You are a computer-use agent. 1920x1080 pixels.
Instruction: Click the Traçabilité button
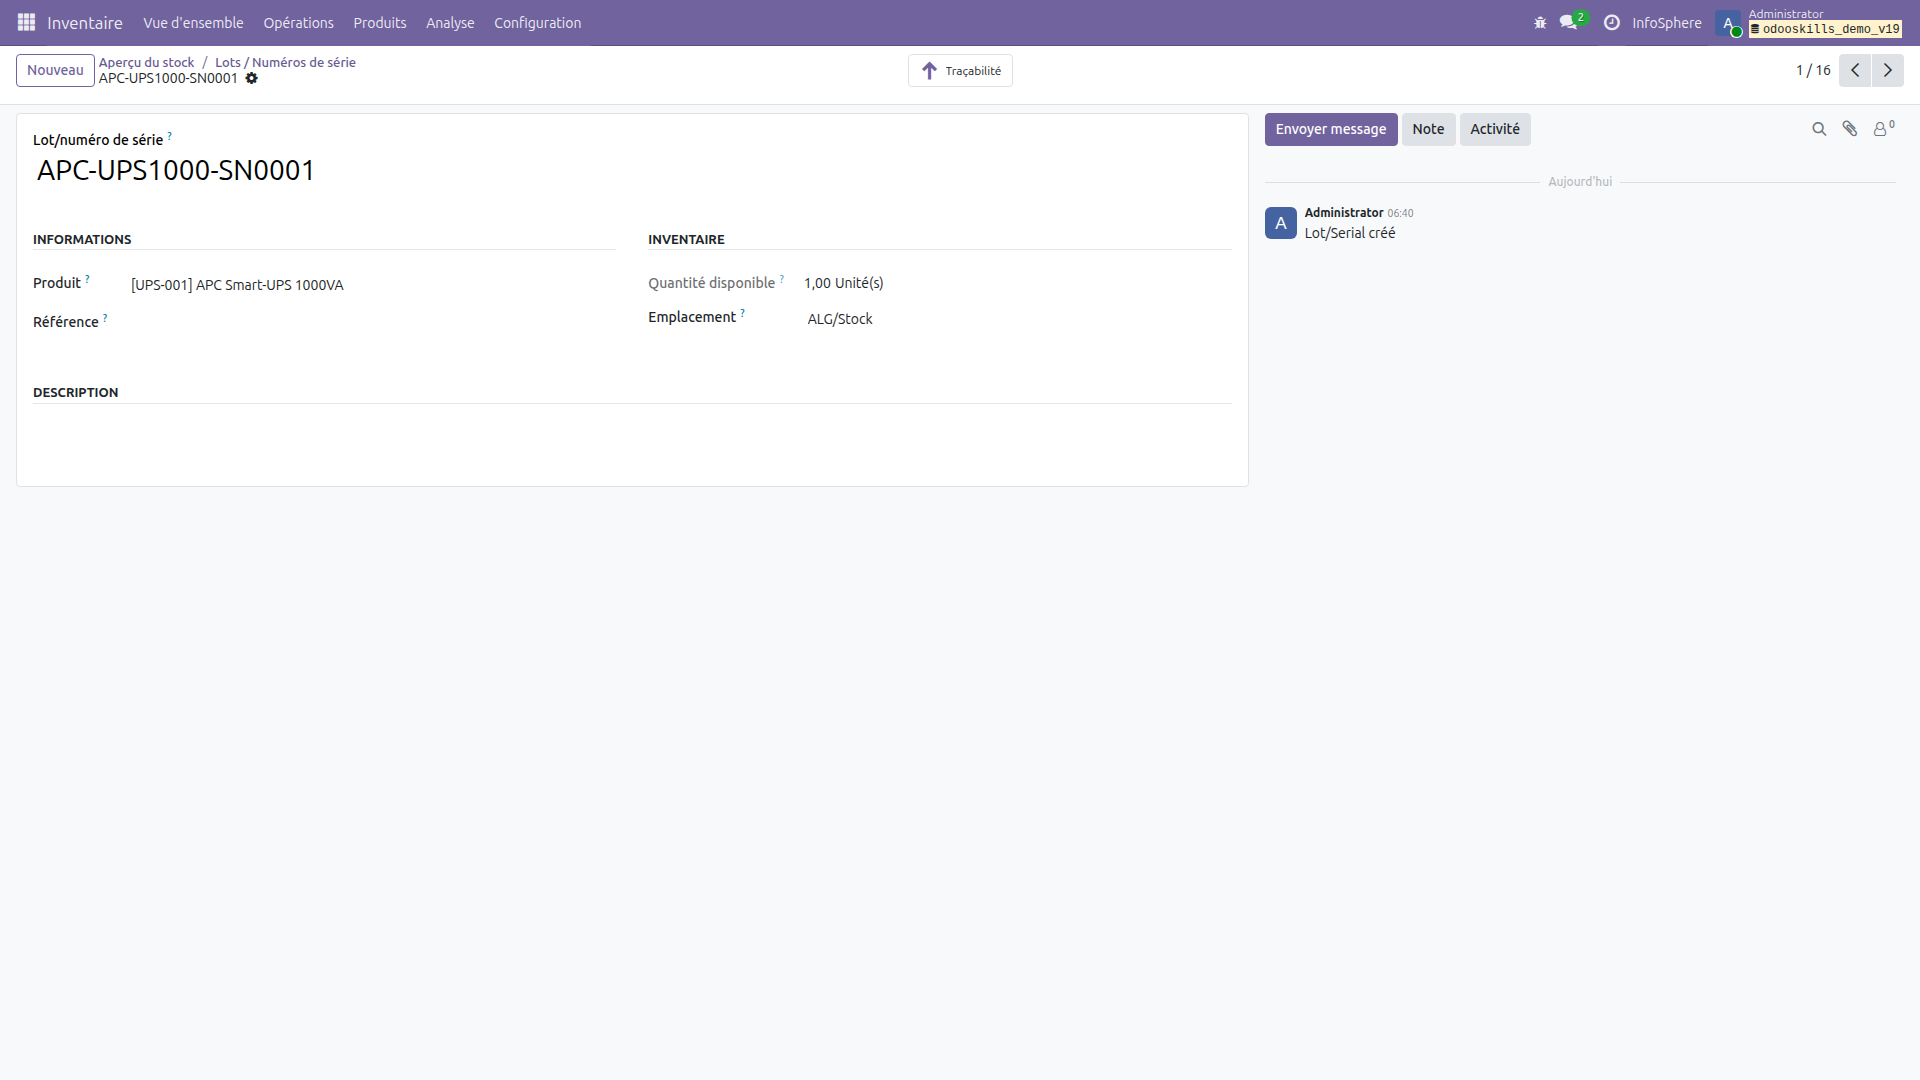click(x=959, y=70)
